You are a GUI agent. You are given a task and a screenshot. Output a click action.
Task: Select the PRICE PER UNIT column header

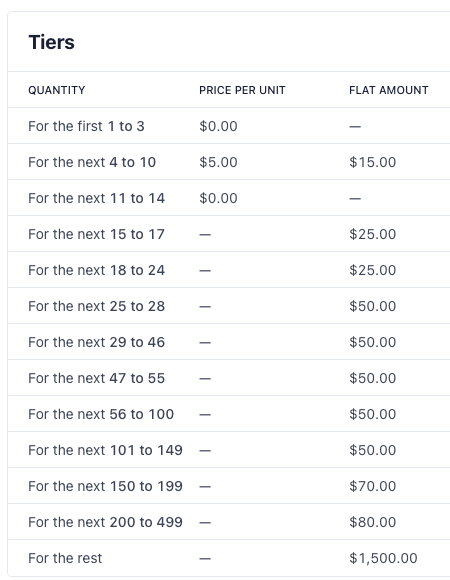coord(242,90)
